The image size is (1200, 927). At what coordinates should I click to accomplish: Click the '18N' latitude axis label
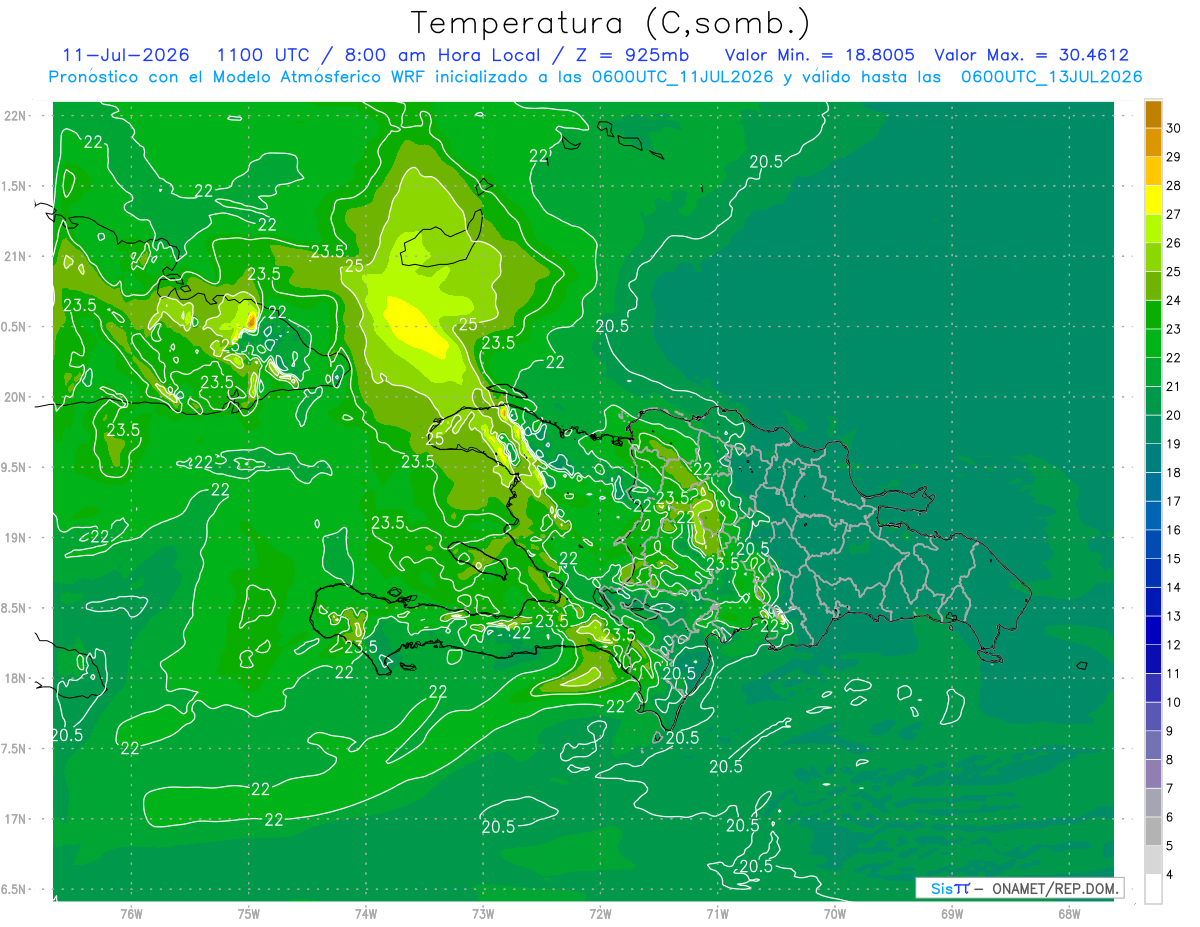pyautogui.click(x=15, y=678)
